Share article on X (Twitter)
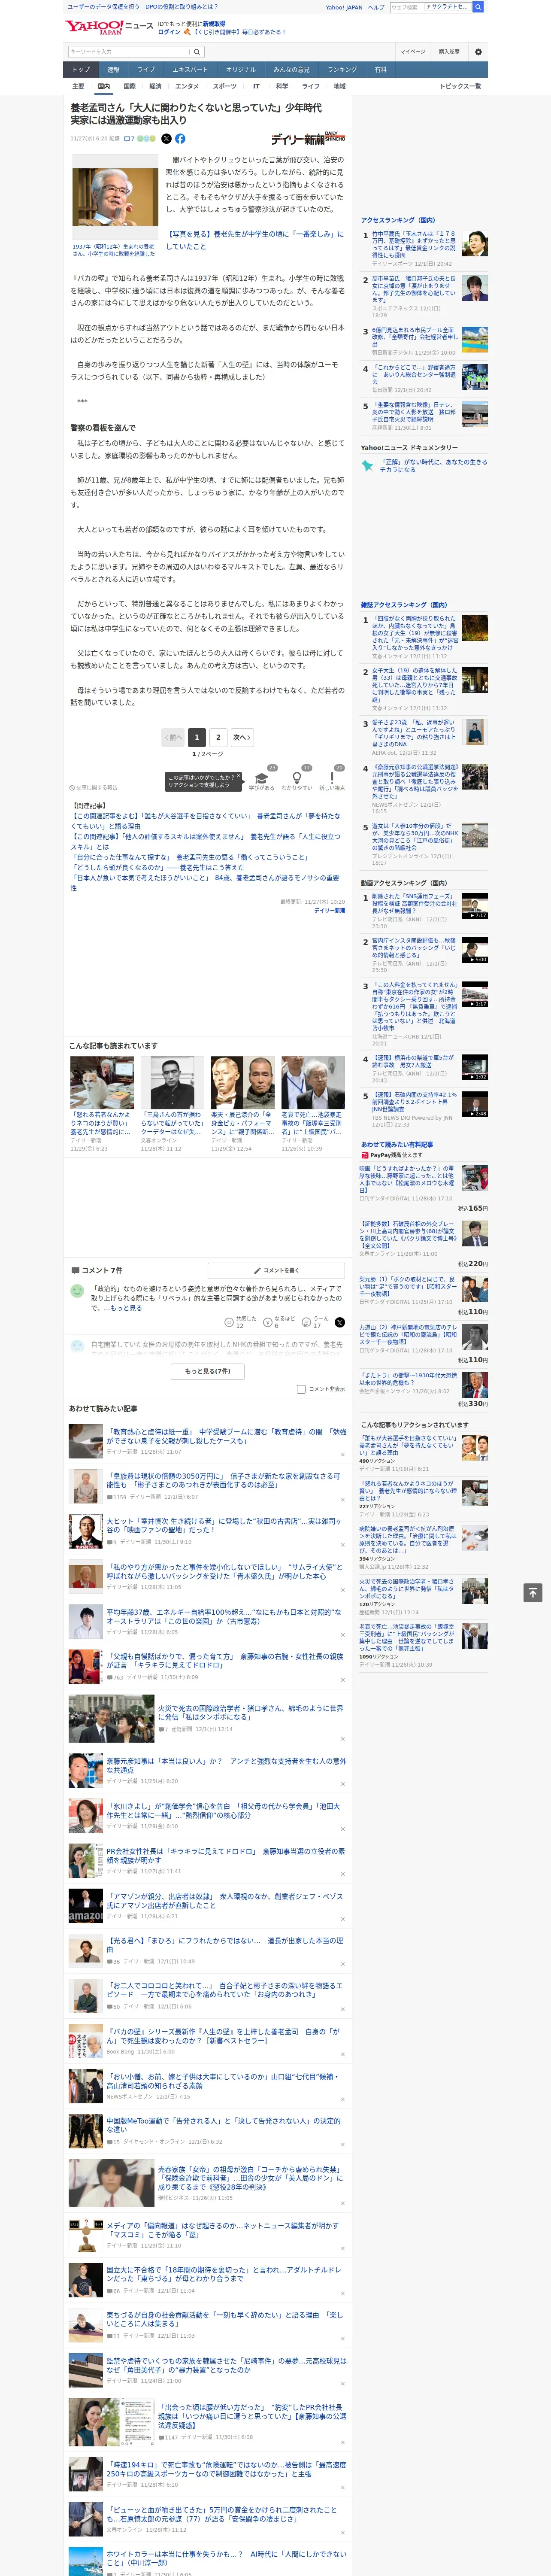The height and width of the screenshot is (2576, 551). [166, 139]
